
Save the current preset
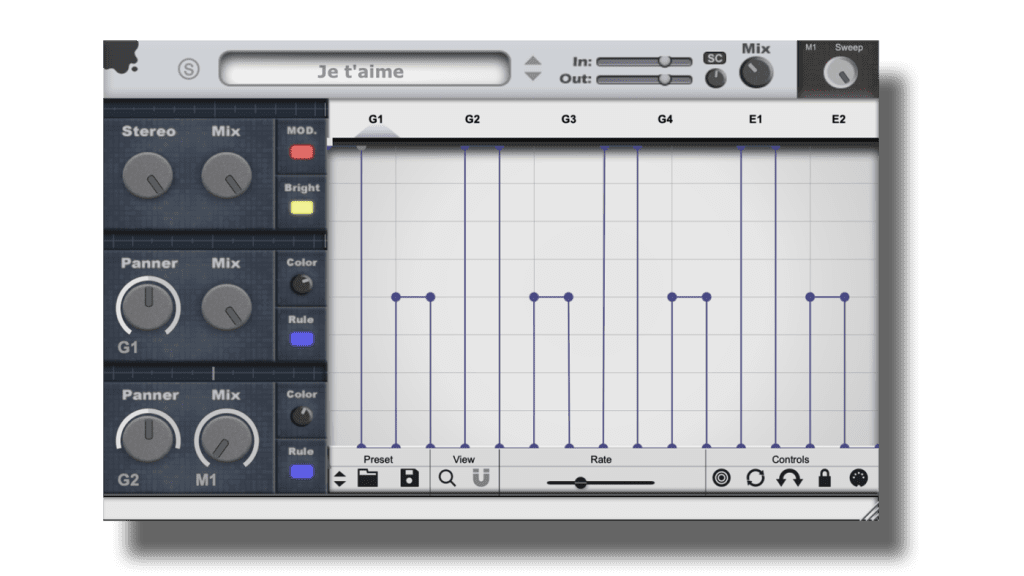click(410, 478)
